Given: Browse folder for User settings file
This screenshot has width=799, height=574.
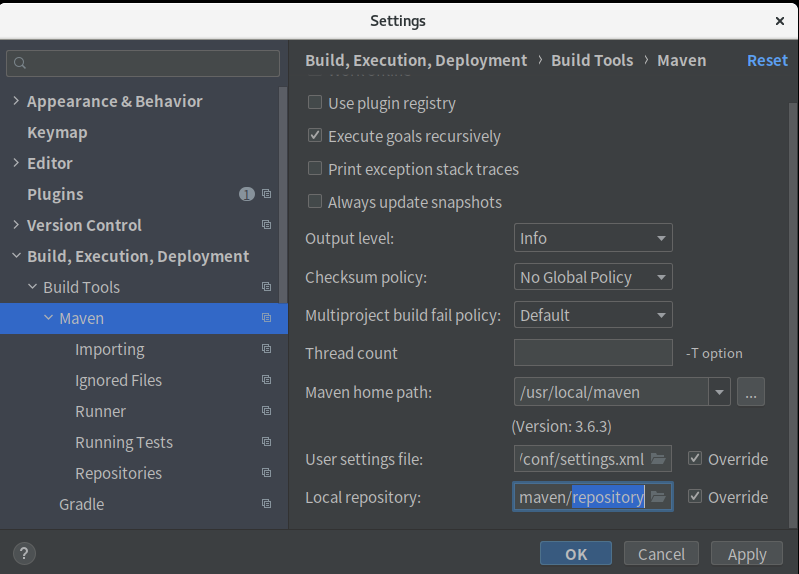Looking at the screenshot, I should click(x=658, y=459).
